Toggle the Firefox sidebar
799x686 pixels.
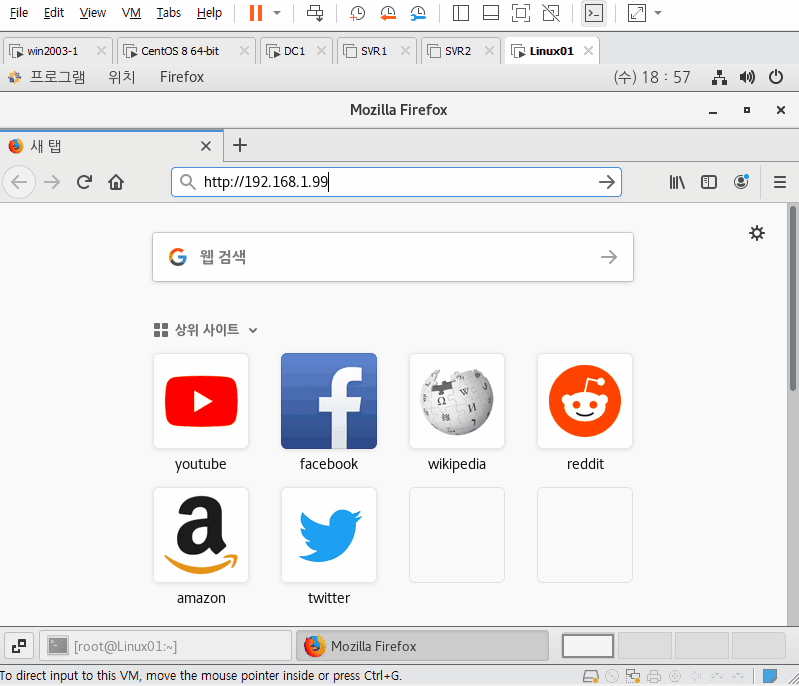tap(709, 182)
